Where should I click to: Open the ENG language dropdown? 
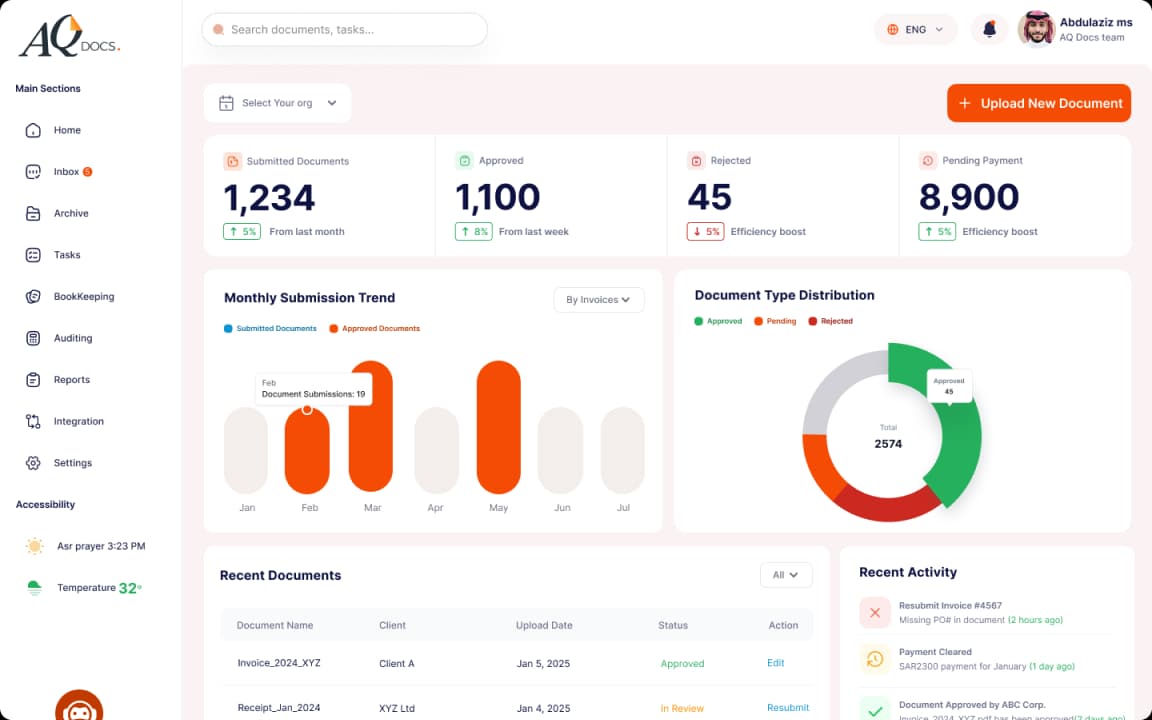tap(915, 29)
